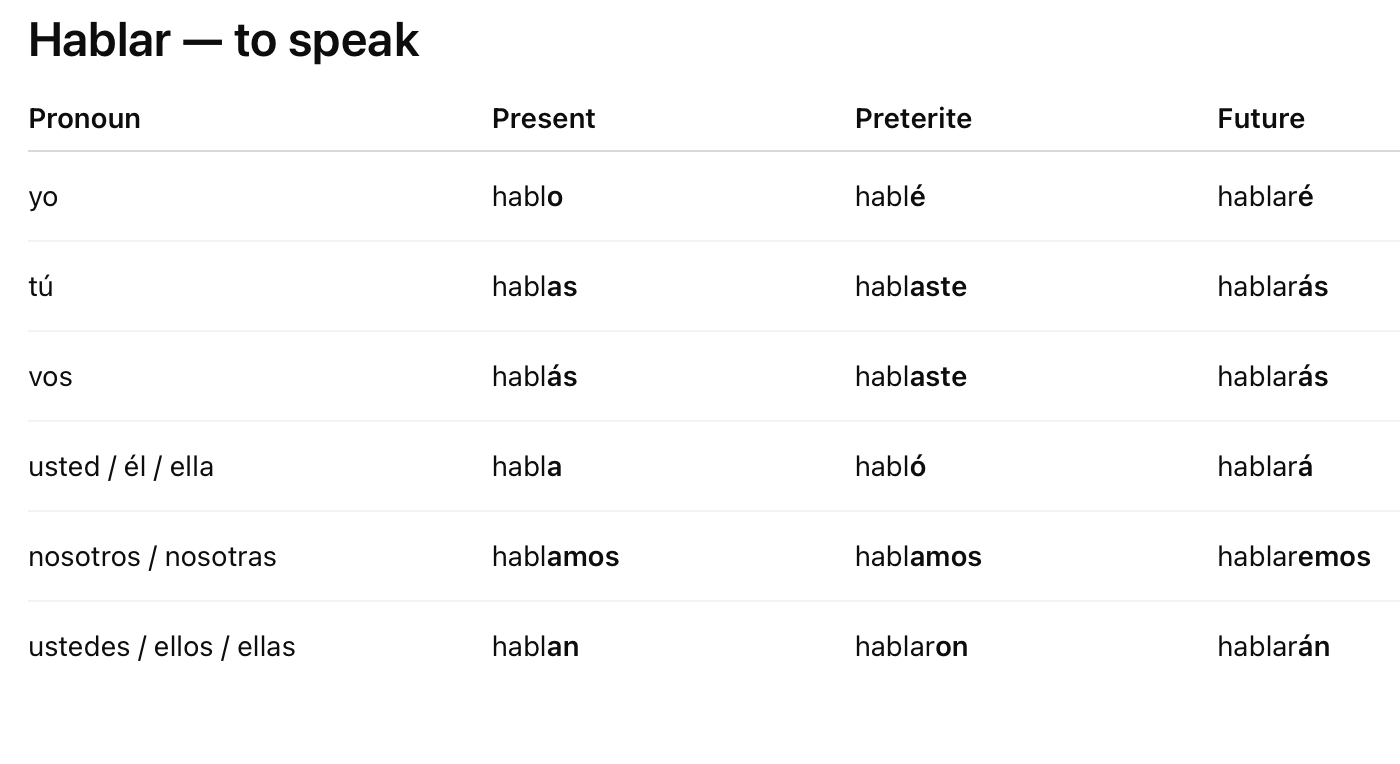Click the 'yo' pronoun cell

point(43,197)
